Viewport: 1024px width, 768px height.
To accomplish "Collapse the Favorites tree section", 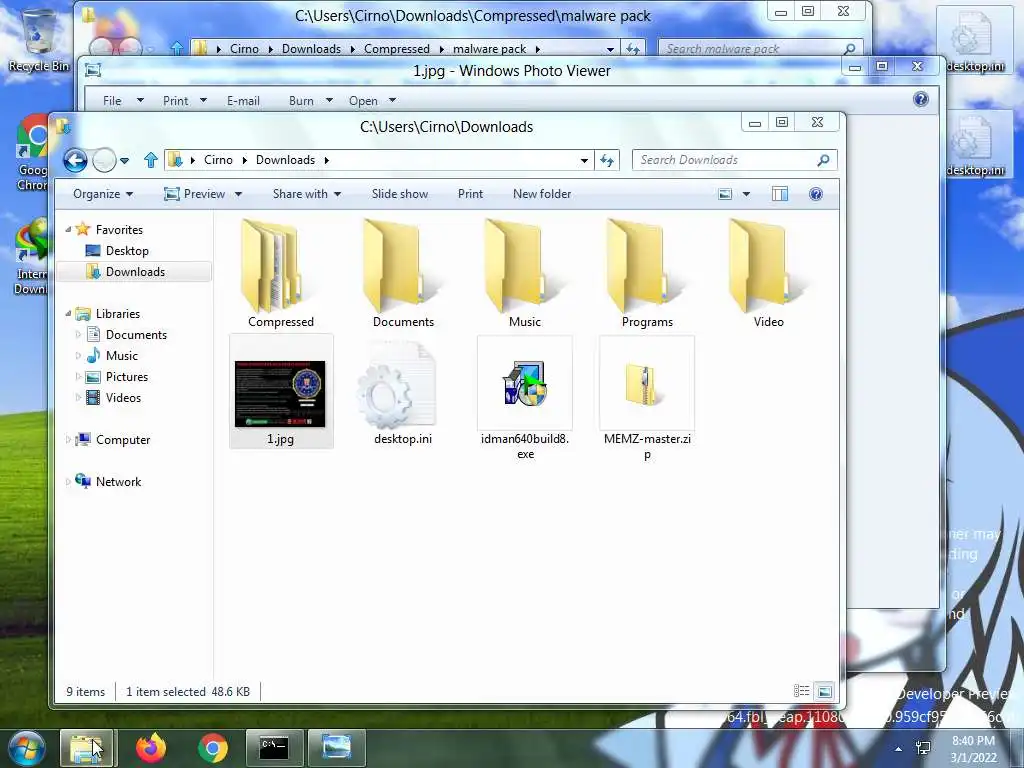I will pyautogui.click(x=69, y=229).
